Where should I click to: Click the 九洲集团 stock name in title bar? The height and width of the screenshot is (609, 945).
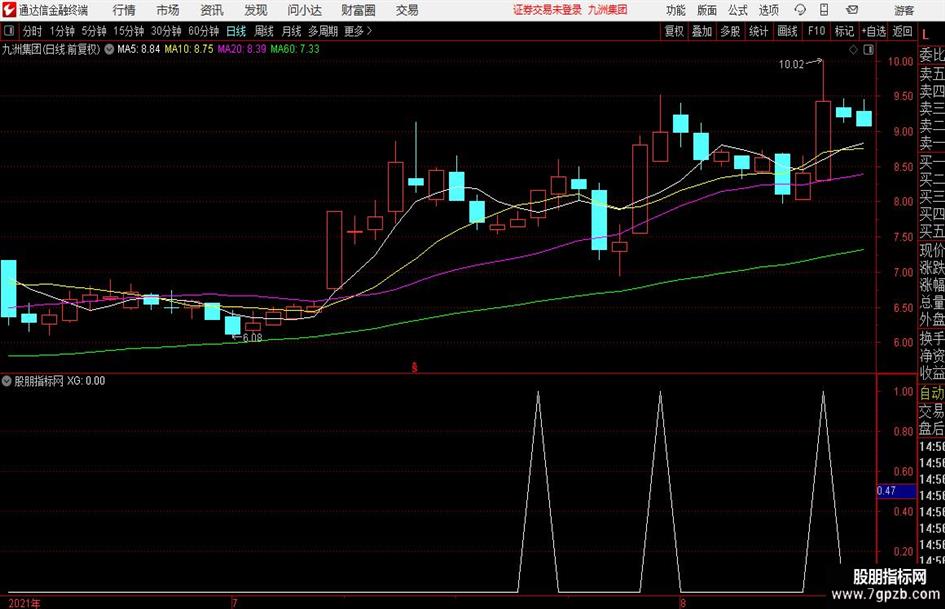608,10
